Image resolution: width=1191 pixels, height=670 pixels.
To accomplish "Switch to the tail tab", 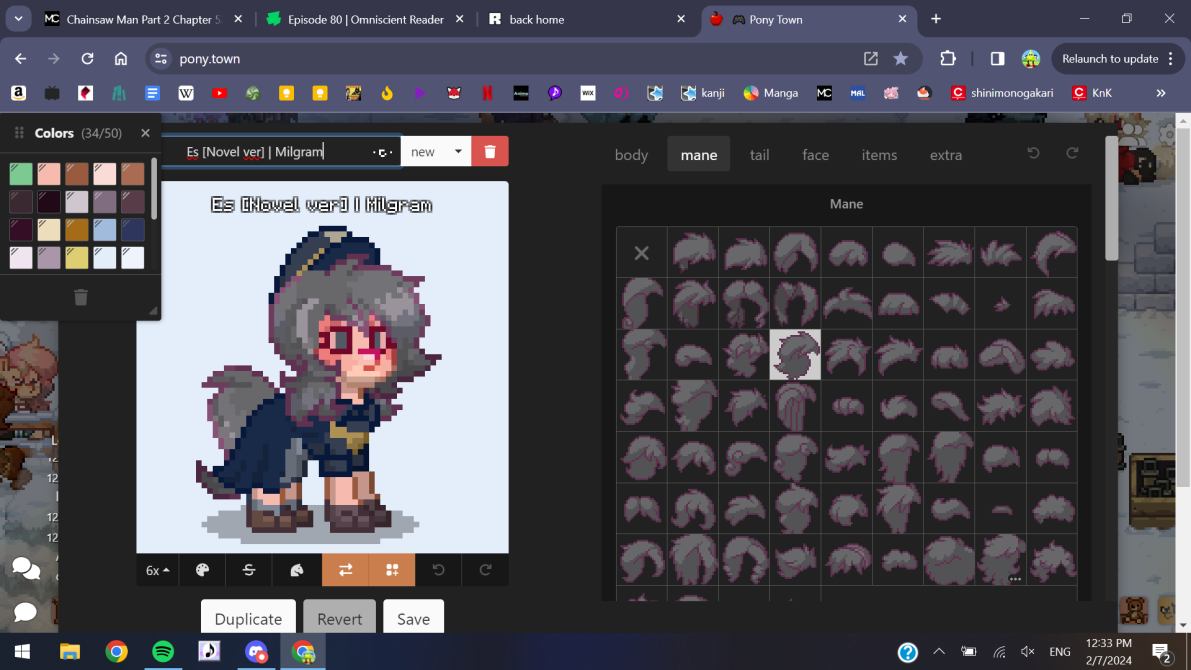I will click(x=760, y=155).
